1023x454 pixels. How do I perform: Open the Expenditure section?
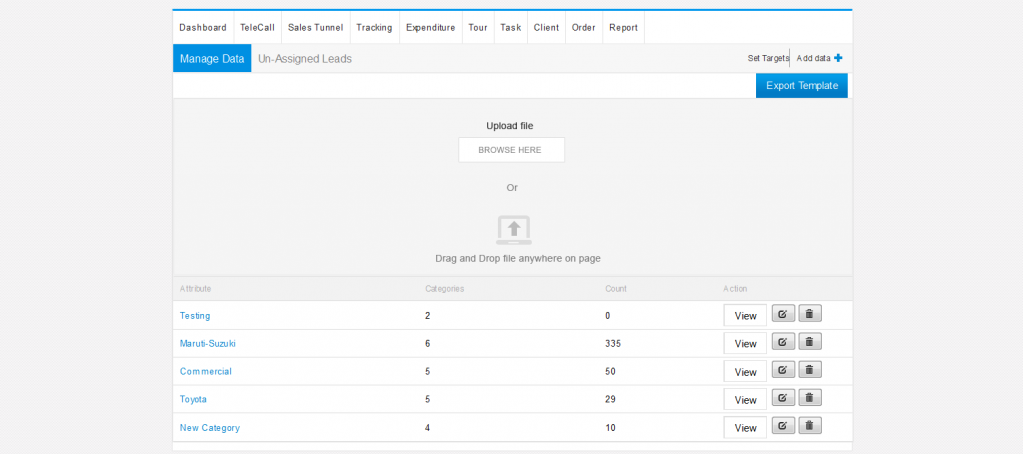click(431, 27)
